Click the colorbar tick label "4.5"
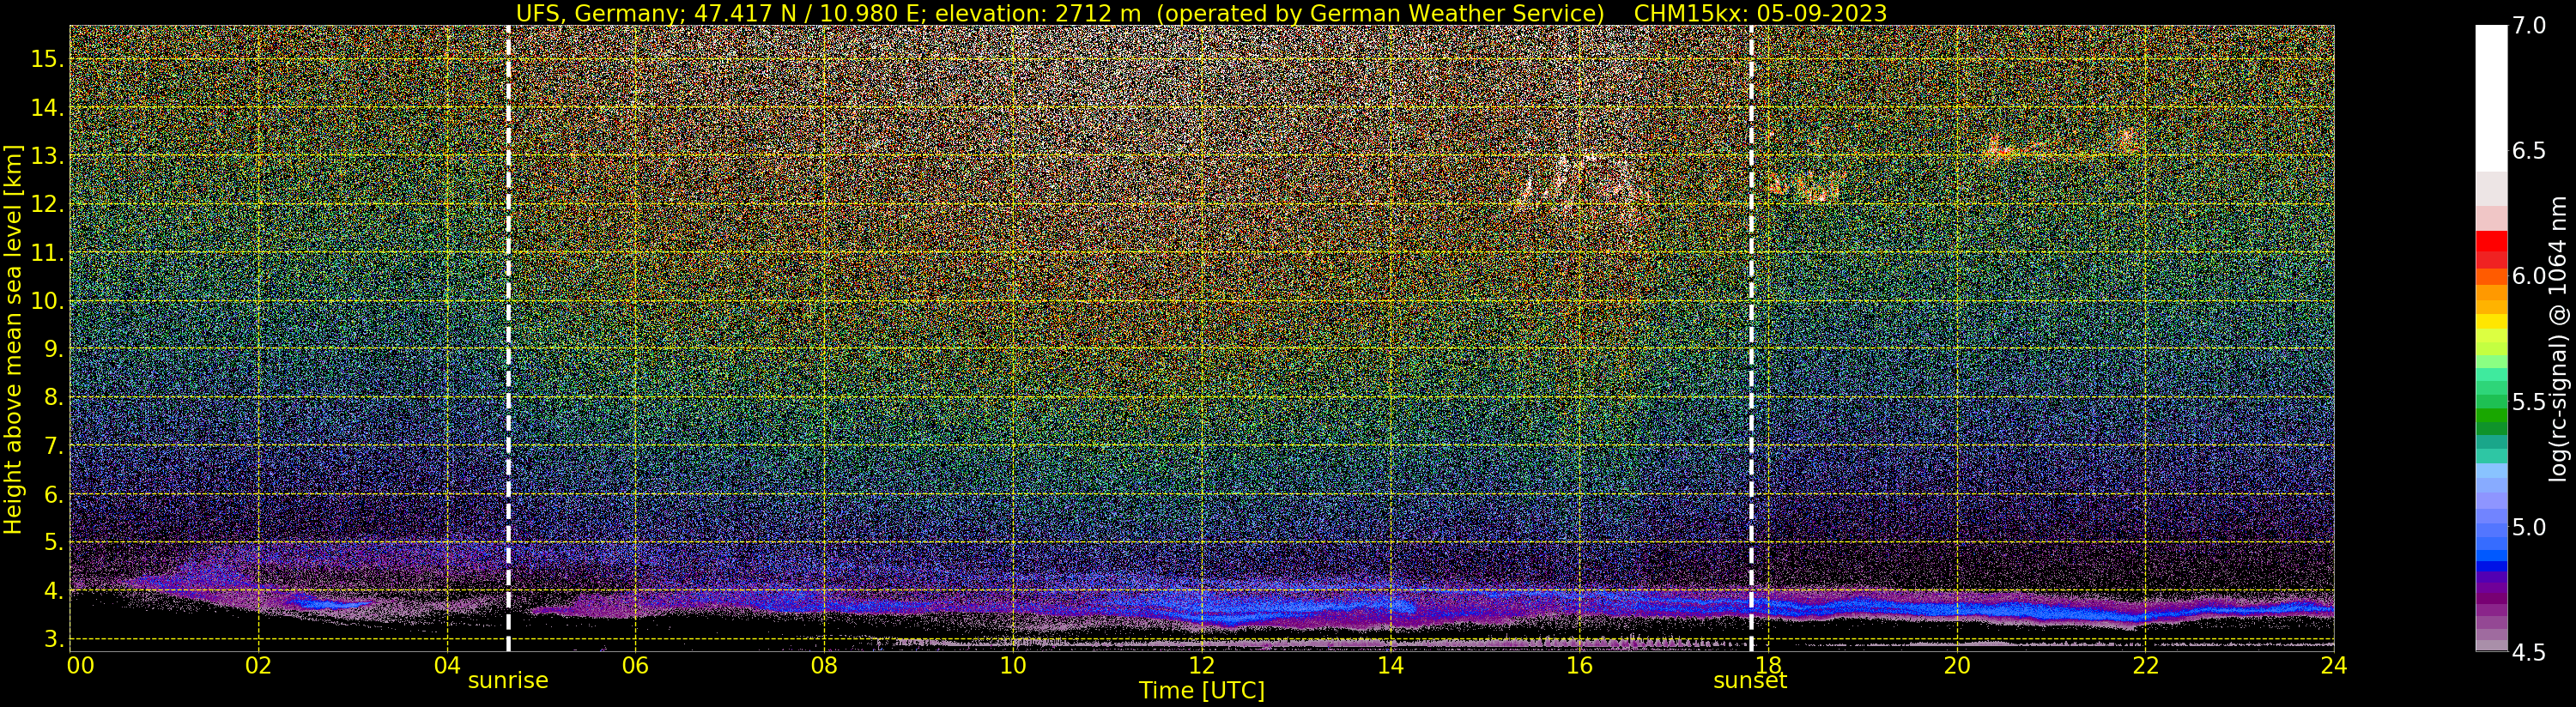The width and height of the screenshot is (2576, 707). click(x=2529, y=653)
